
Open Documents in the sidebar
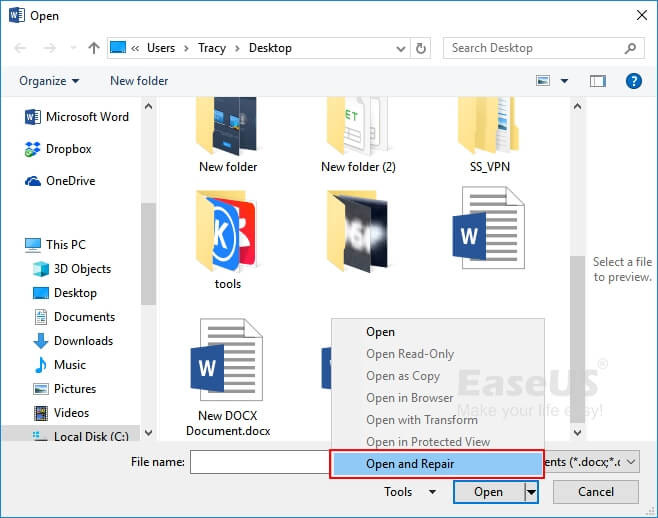point(74,317)
